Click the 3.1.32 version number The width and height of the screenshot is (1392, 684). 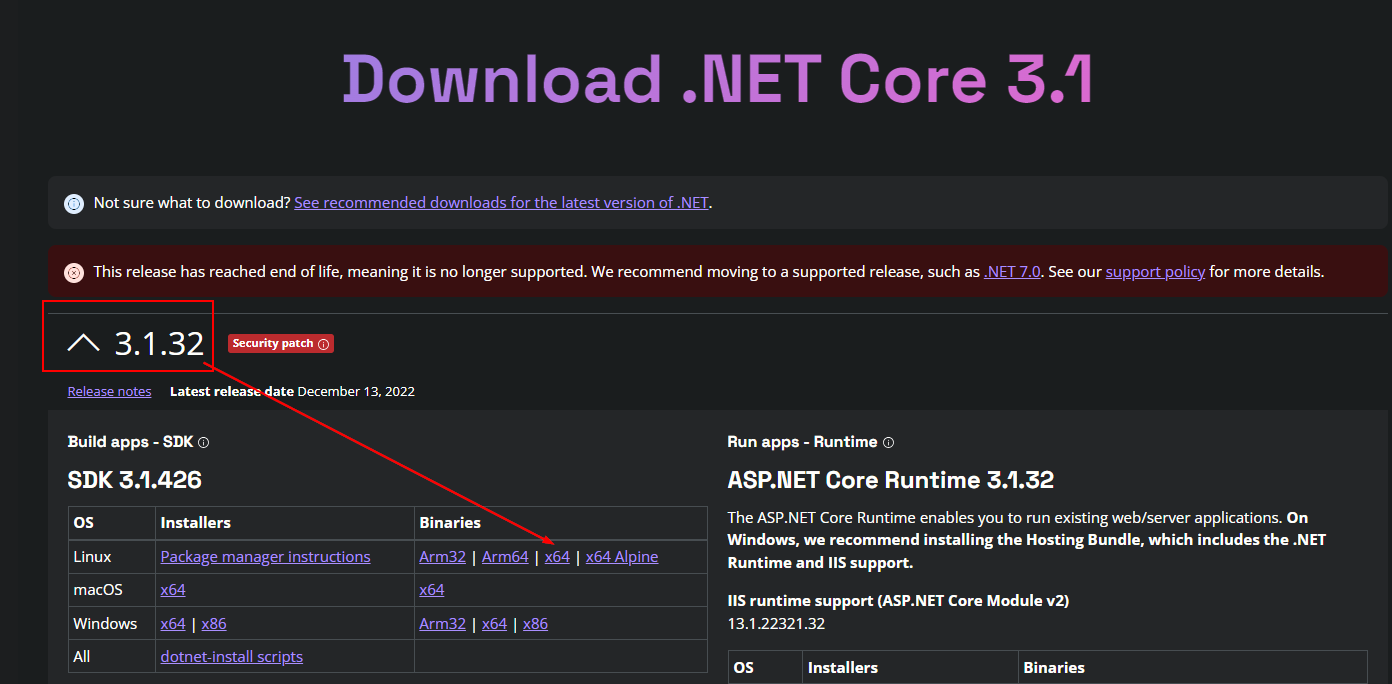pos(159,343)
